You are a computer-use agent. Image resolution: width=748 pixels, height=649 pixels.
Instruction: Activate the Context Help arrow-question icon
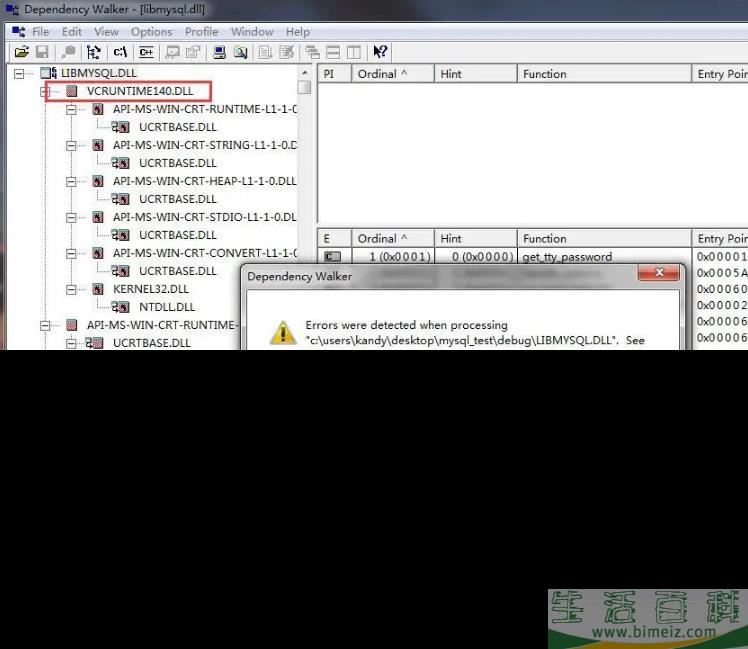[x=380, y=52]
